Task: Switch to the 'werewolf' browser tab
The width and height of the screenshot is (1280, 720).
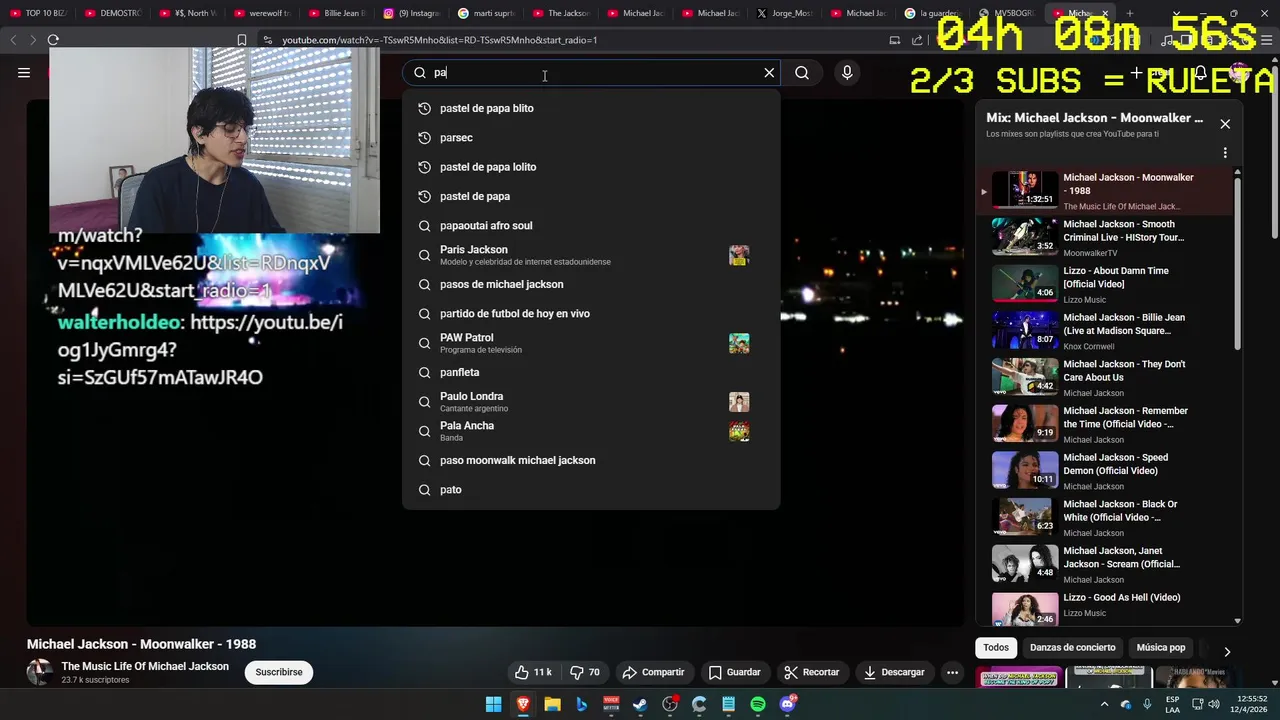Action: [262, 13]
